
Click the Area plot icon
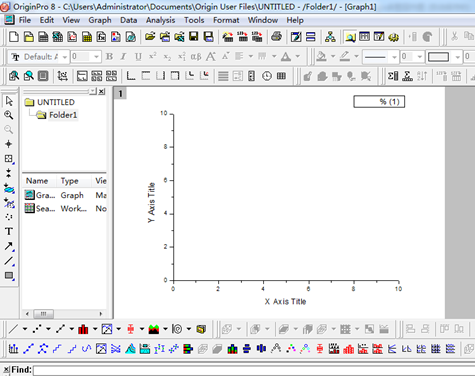coord(154,329)
